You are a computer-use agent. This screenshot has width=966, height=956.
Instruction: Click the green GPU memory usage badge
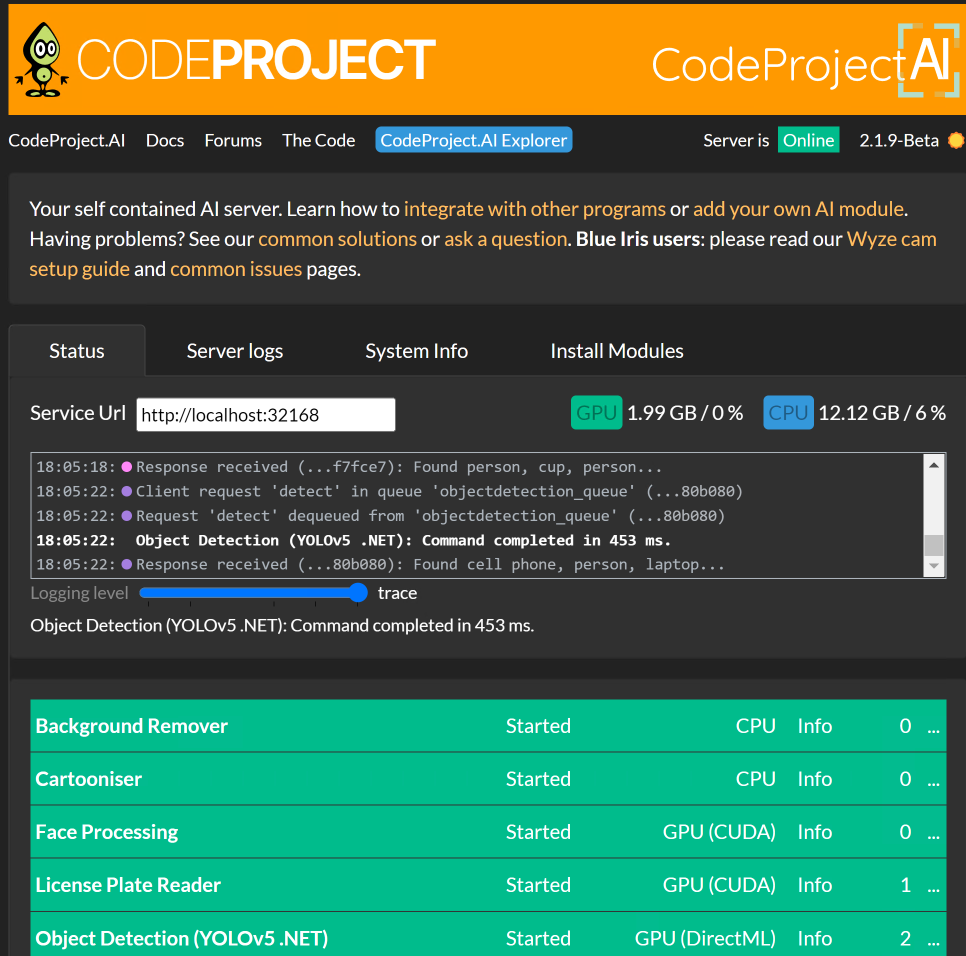[596, 412]
